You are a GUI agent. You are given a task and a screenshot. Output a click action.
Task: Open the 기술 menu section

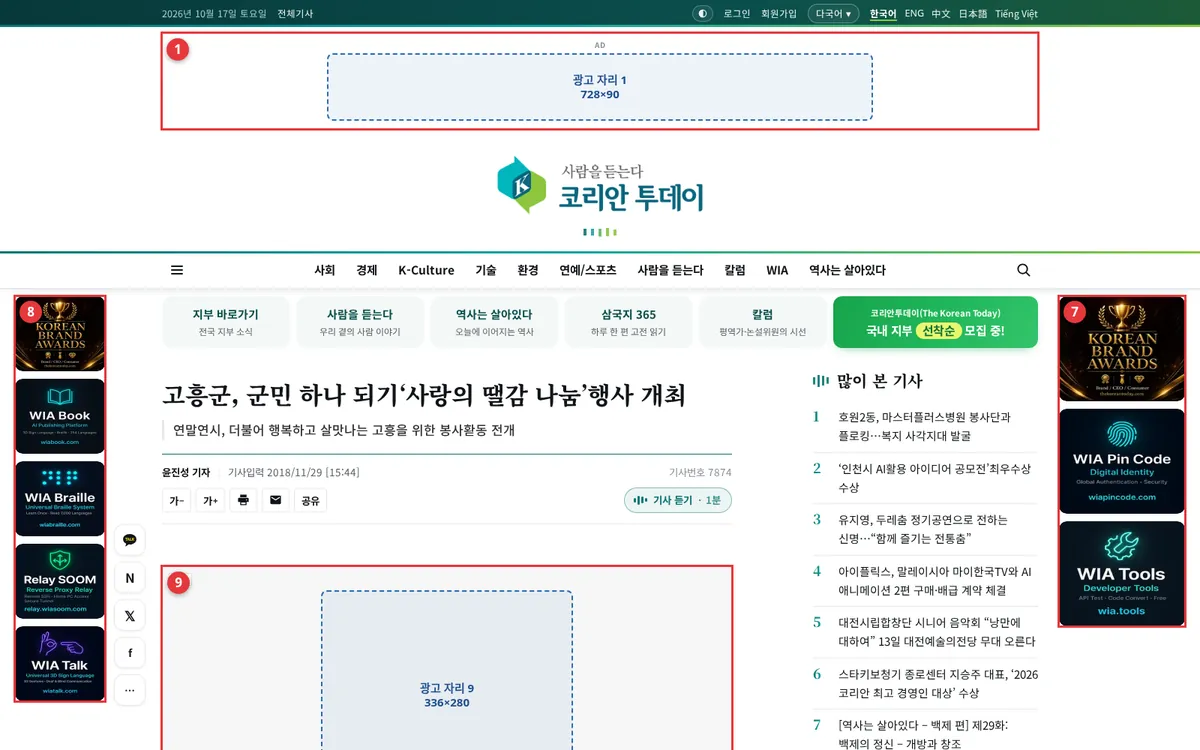click(486, 270)
